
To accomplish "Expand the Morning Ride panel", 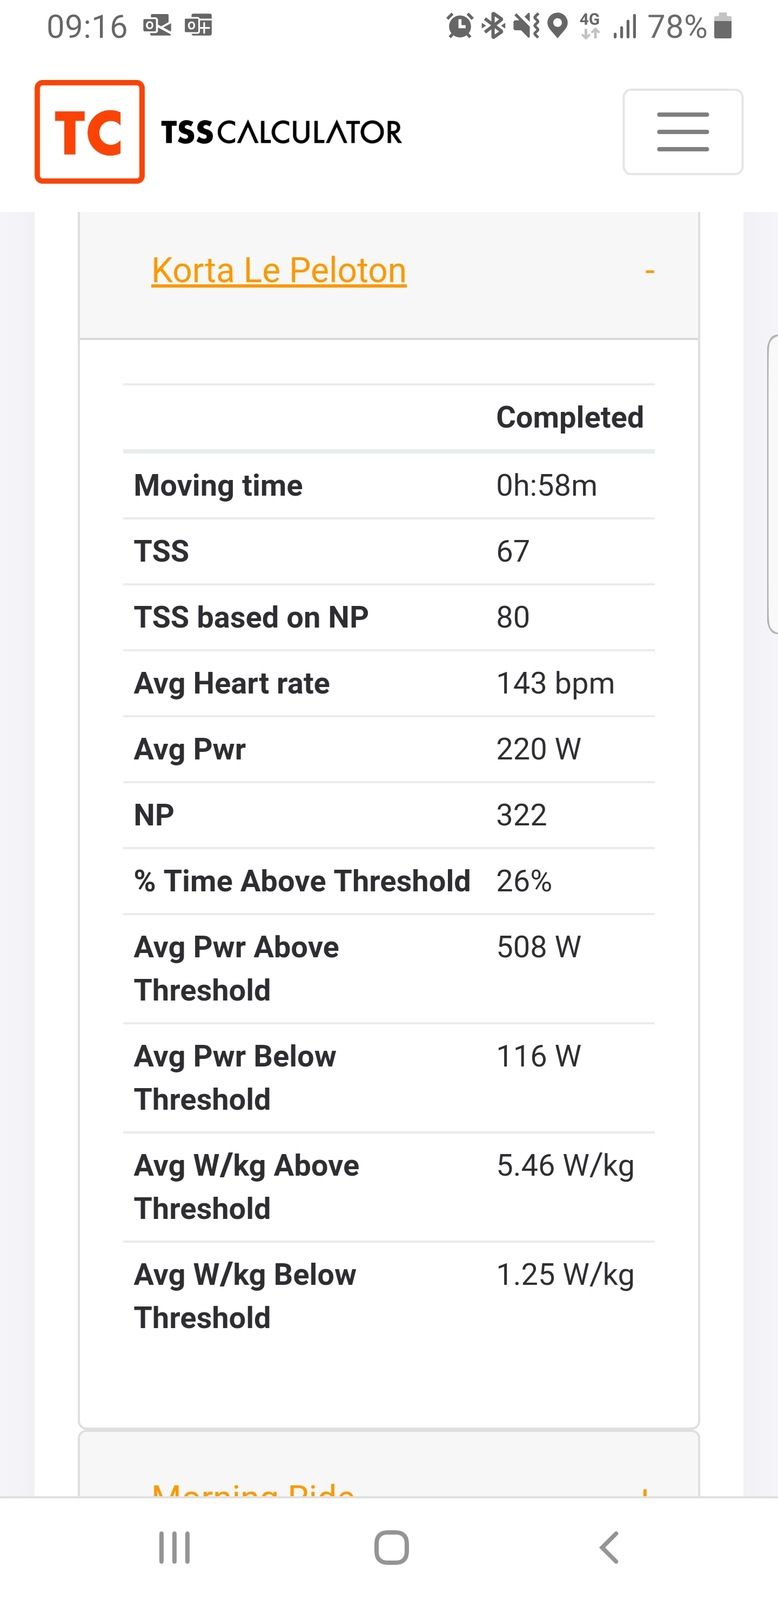I will [x=645, y=1491].
